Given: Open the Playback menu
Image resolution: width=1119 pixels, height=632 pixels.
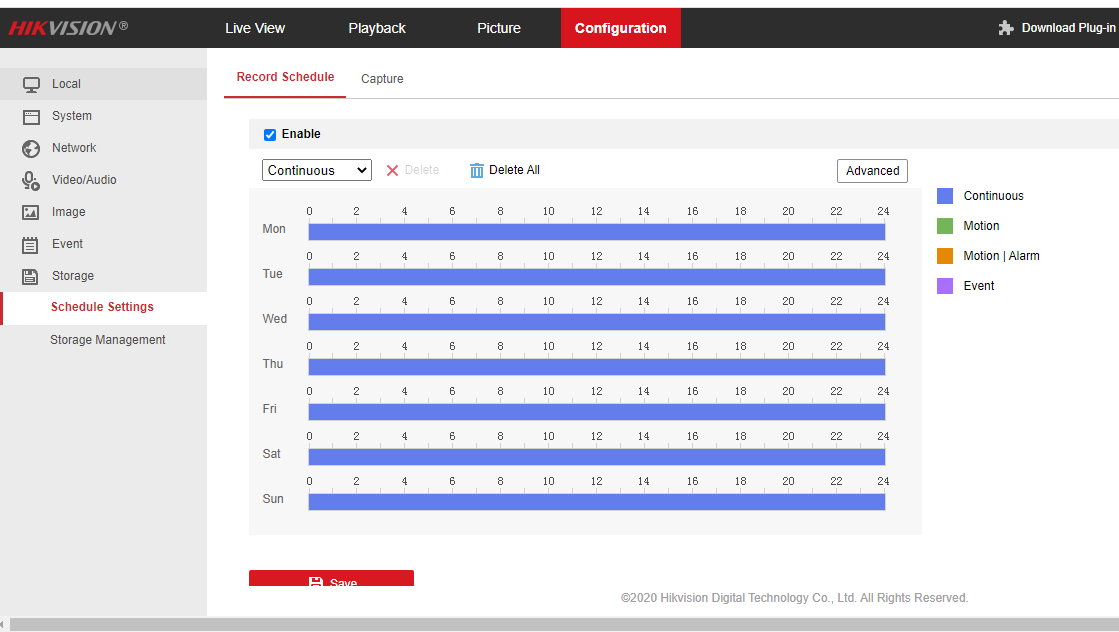Looking at the screenshot, I should (x=377, y=28).
